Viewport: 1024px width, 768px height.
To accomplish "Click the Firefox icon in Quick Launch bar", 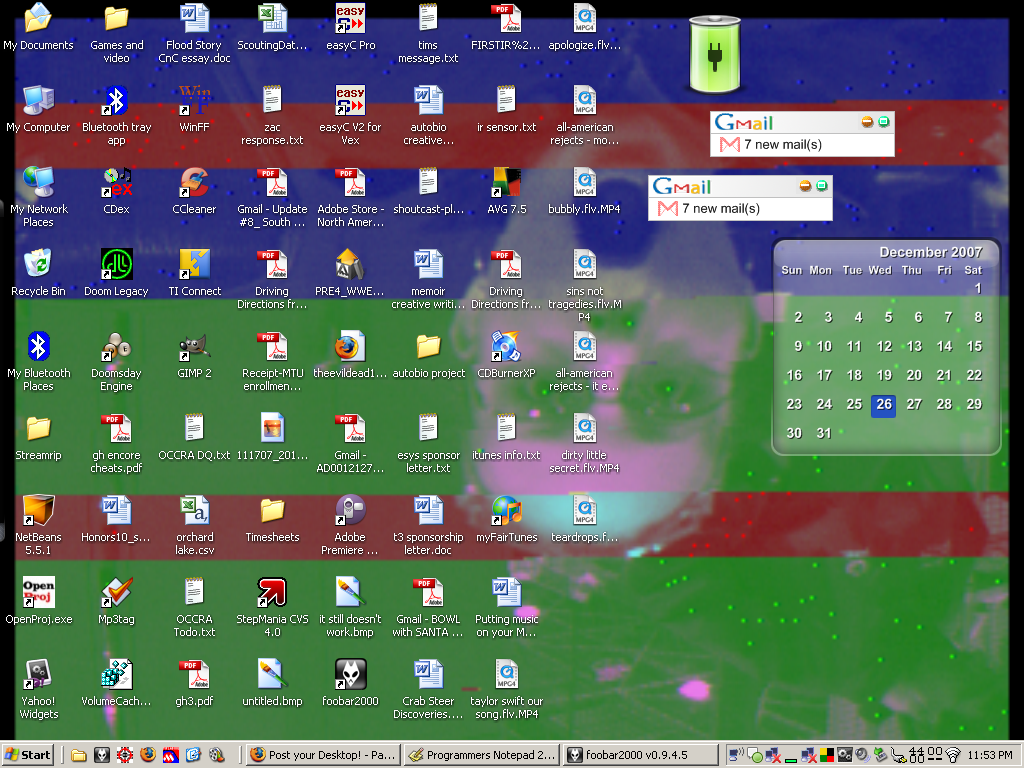I will tap(147, 755).
